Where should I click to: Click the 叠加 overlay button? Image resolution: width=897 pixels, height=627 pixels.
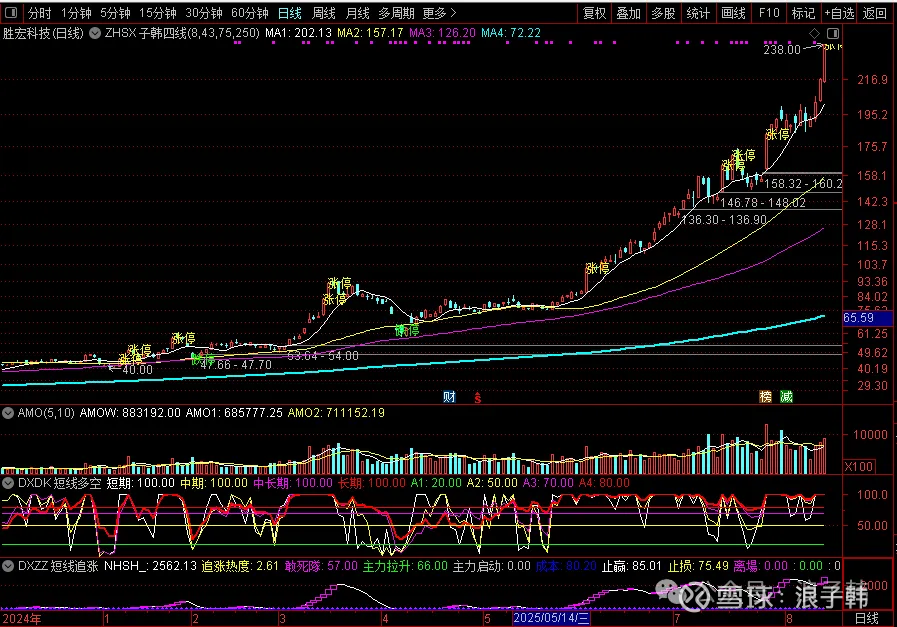click(x=629, y=13)
